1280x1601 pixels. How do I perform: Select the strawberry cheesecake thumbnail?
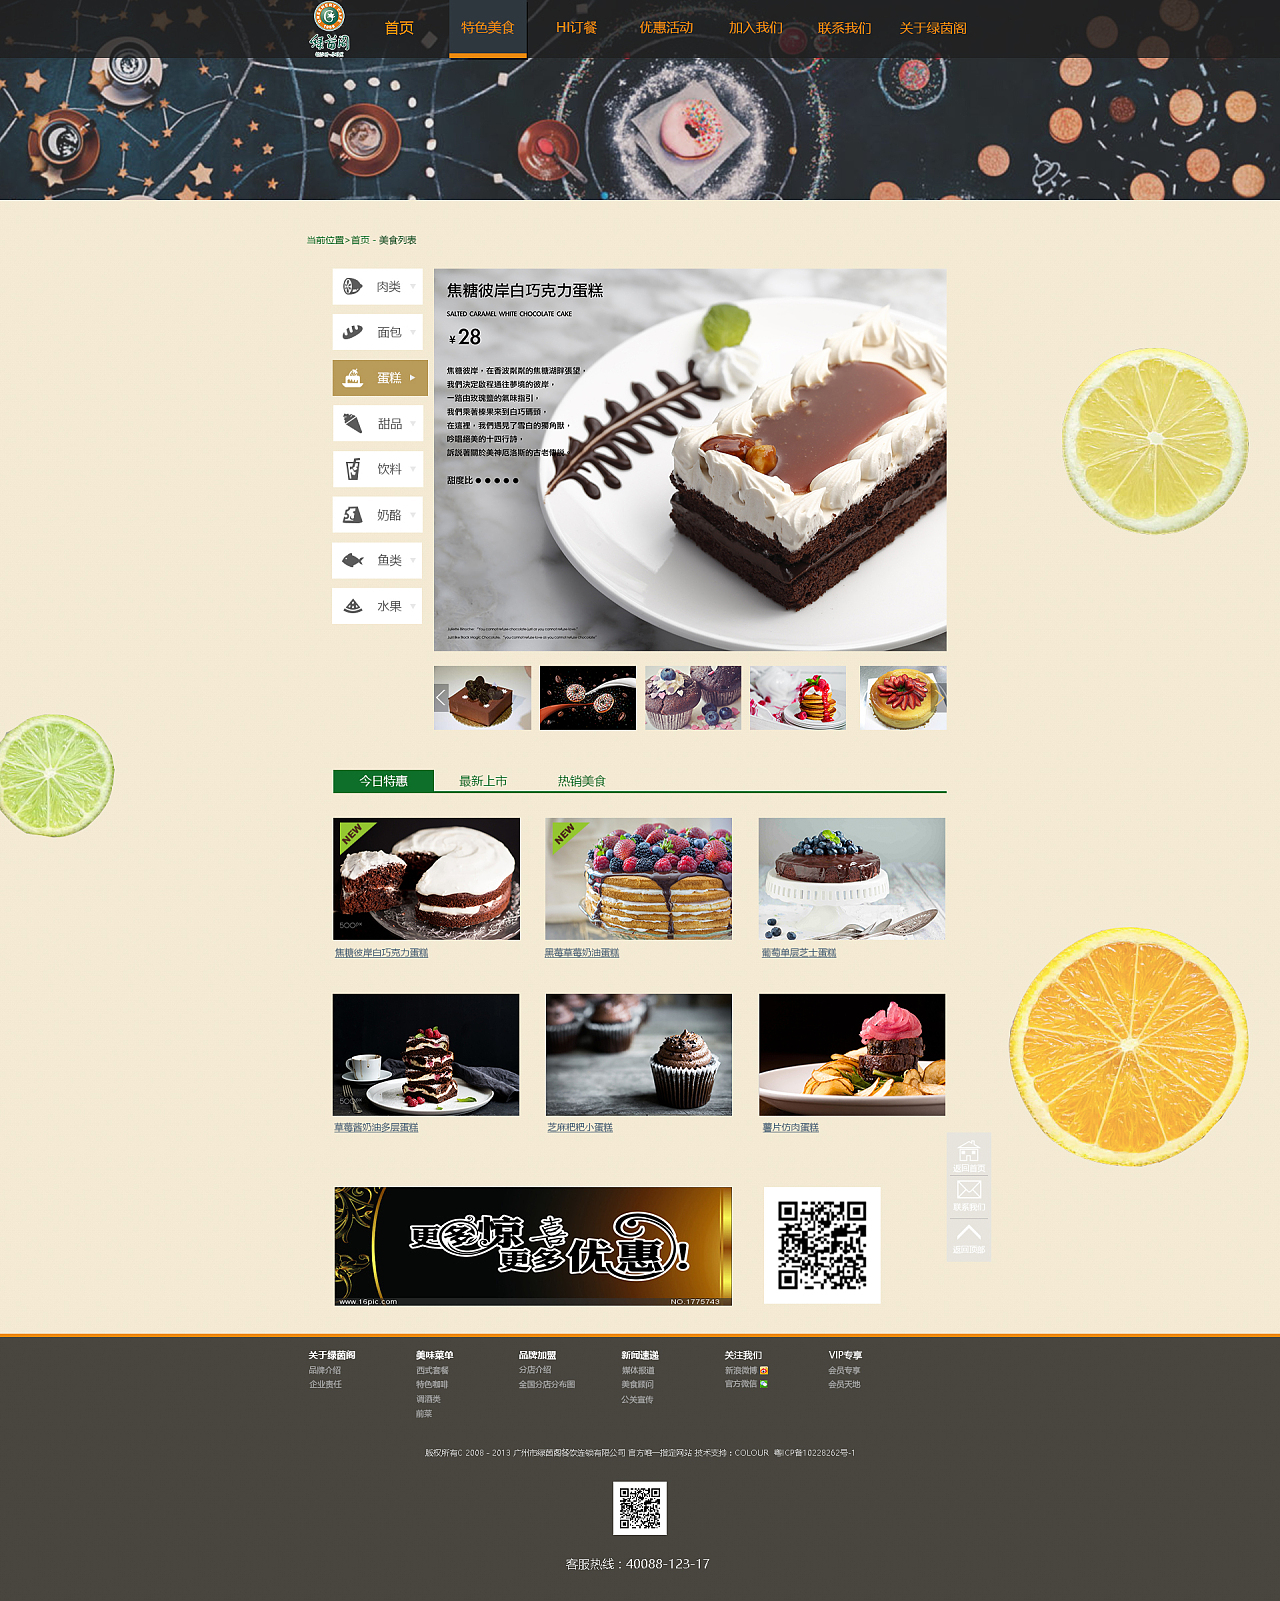903,698
